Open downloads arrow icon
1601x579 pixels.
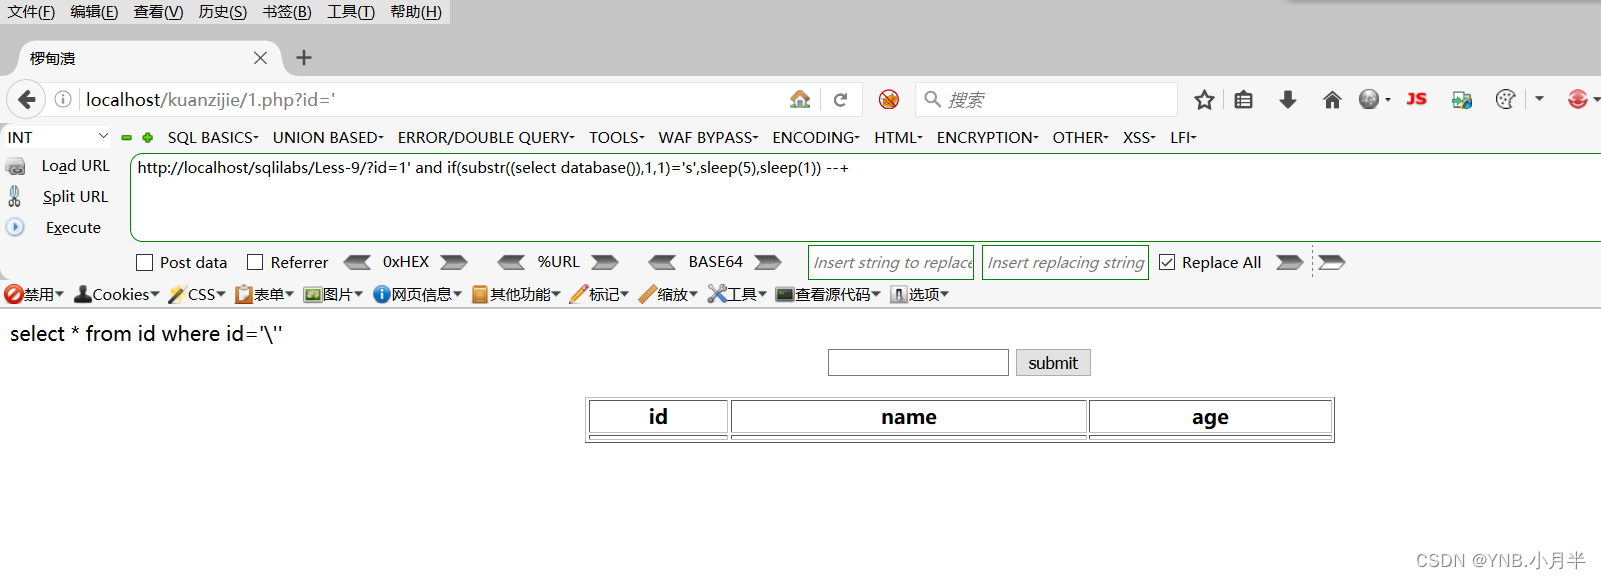point(1288,99)
